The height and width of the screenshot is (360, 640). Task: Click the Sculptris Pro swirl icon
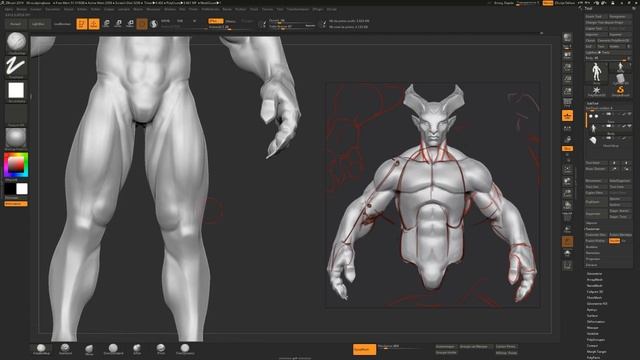[x=153, y=24]
